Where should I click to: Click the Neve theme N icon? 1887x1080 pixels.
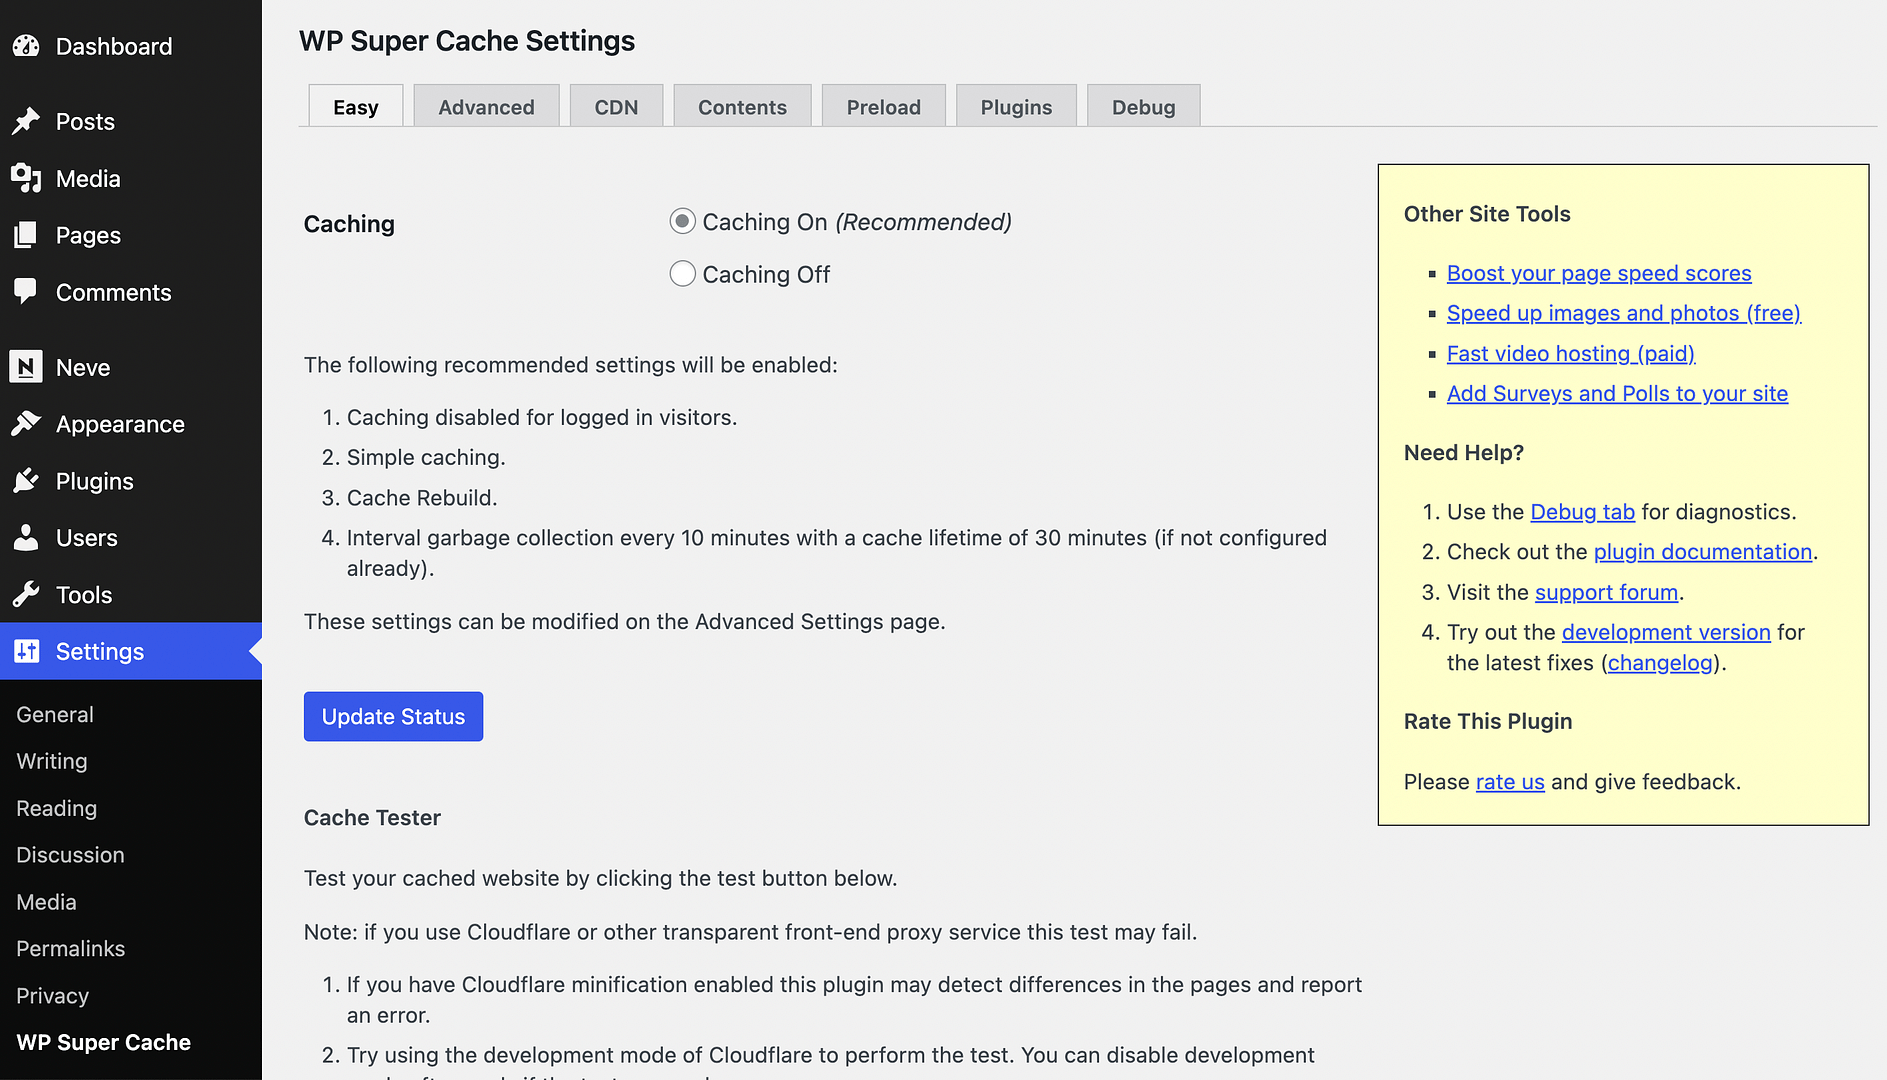coord(26,367)
